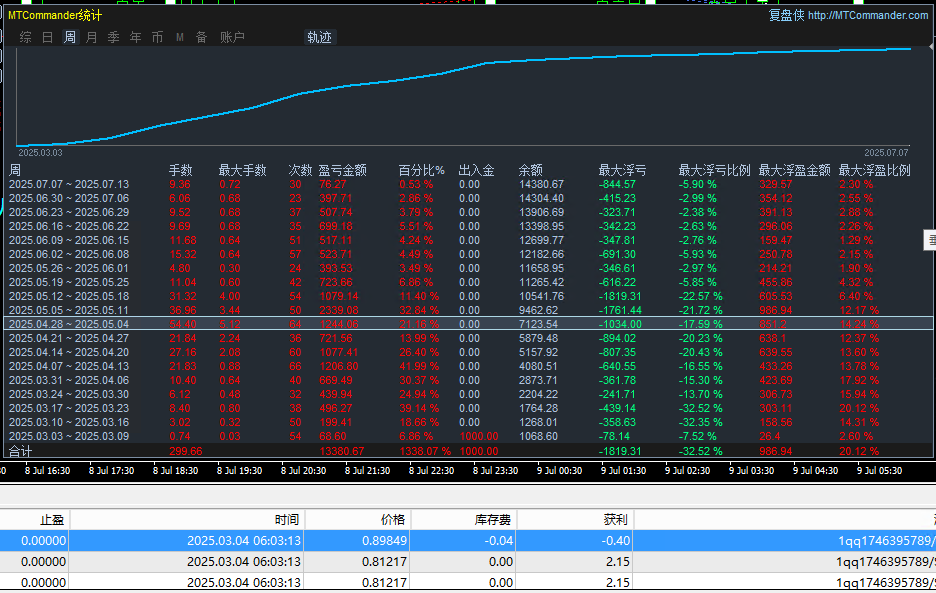This screenshot has height=593, width=936.
Task: Open the http://MTCommander.com link
Action: point(868,16)
